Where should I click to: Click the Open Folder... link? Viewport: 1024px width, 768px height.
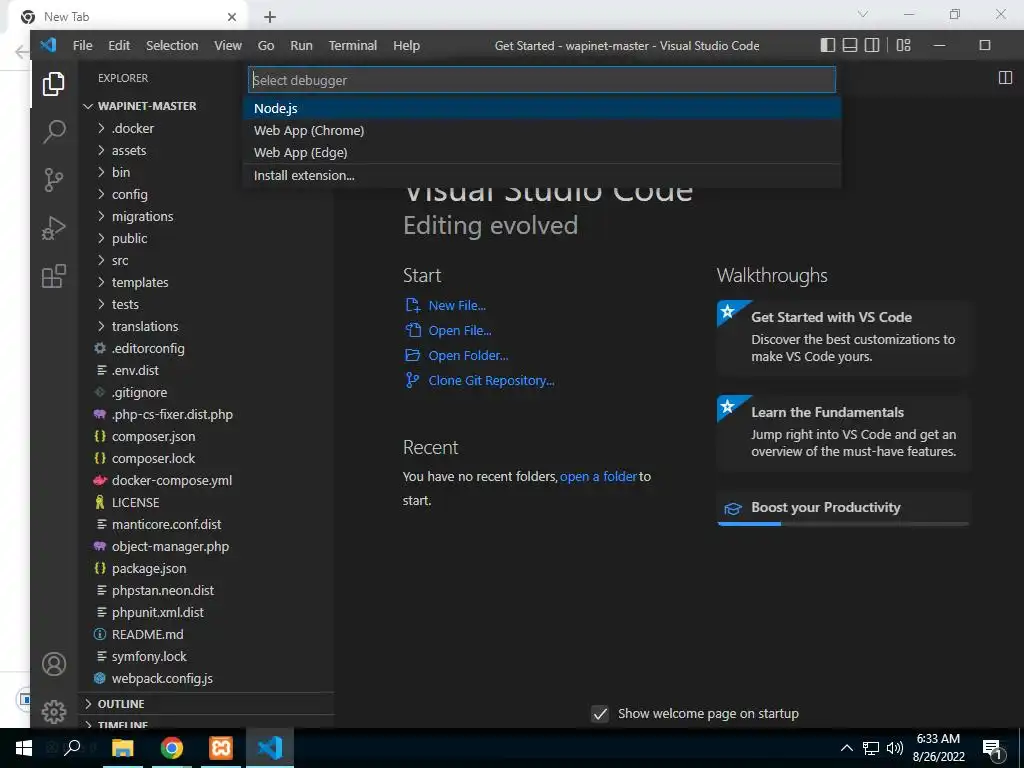(x=468, y=355)
